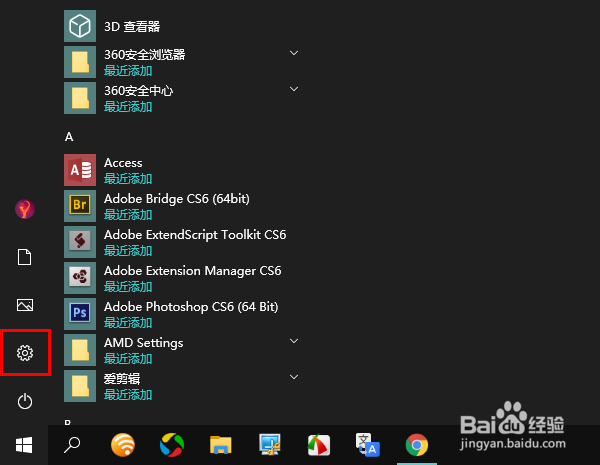Click the 360安全浏览器 label
This screenshot has width=600, height=465.
[x=145, y=55]
